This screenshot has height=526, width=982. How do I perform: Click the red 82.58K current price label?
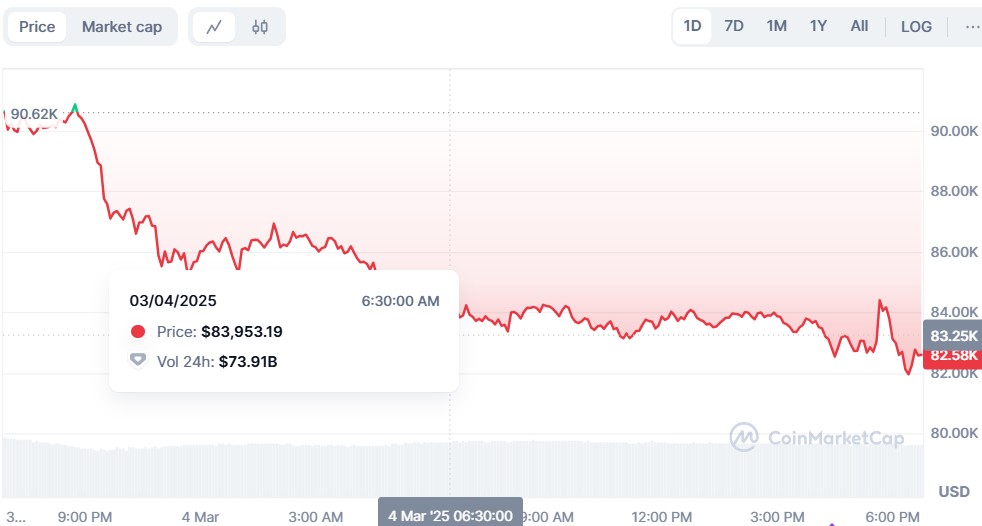click(953, 355)
